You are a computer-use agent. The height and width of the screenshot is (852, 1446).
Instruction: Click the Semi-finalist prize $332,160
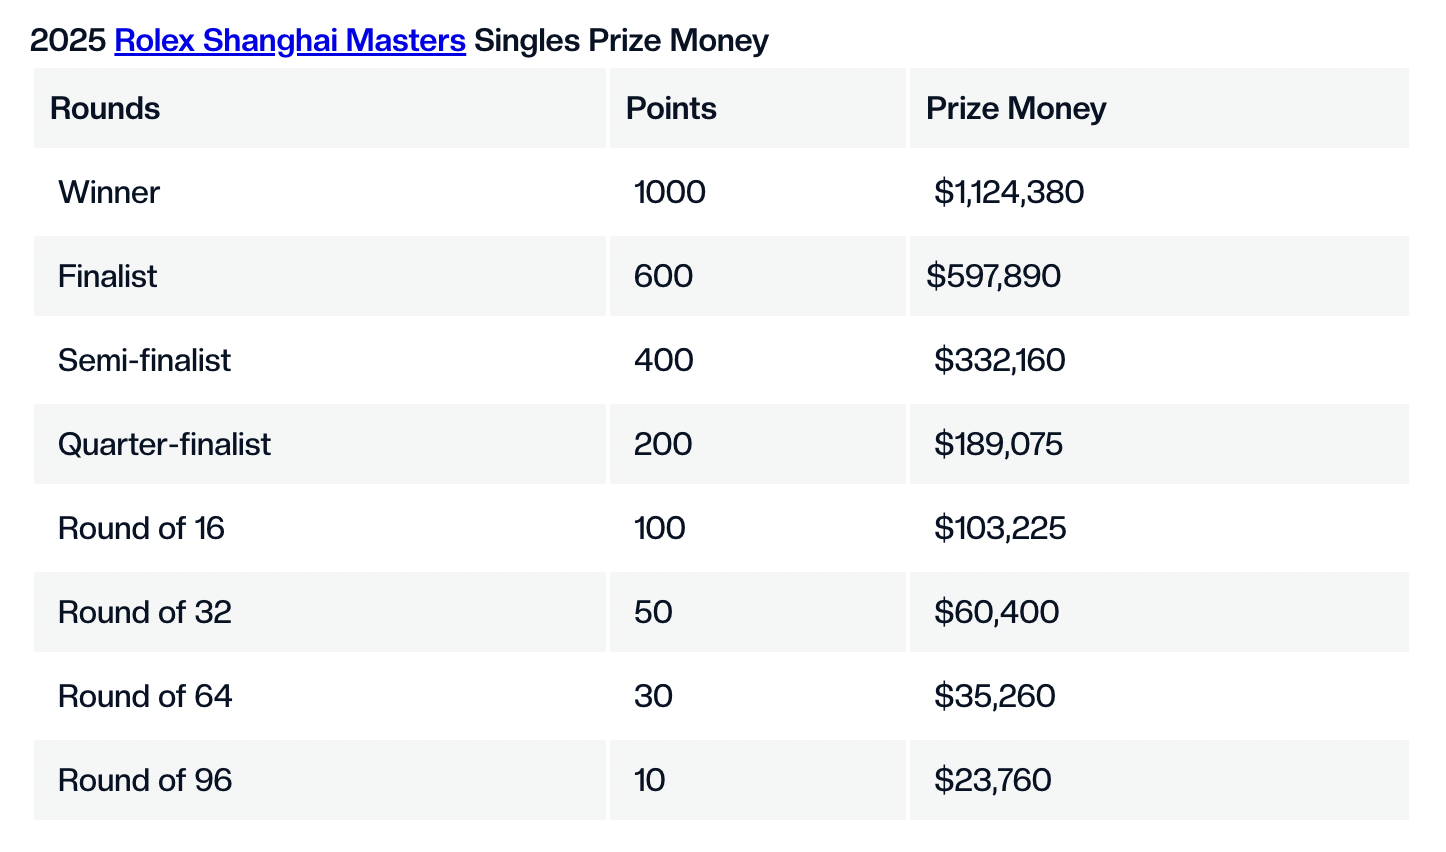tap(999, 360)
